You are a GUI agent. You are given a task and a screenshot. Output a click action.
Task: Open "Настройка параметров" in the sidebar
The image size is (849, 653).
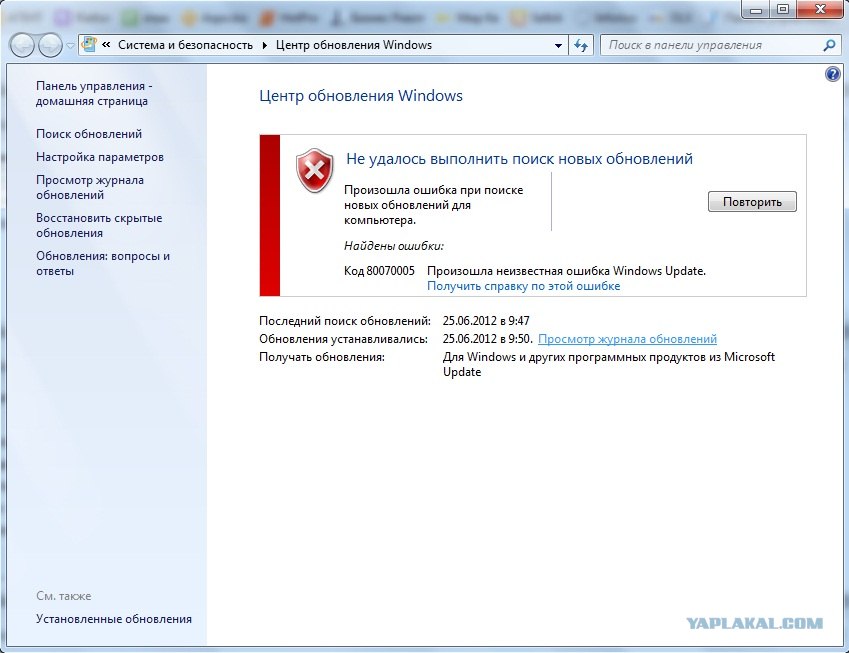tap(100, 157)
